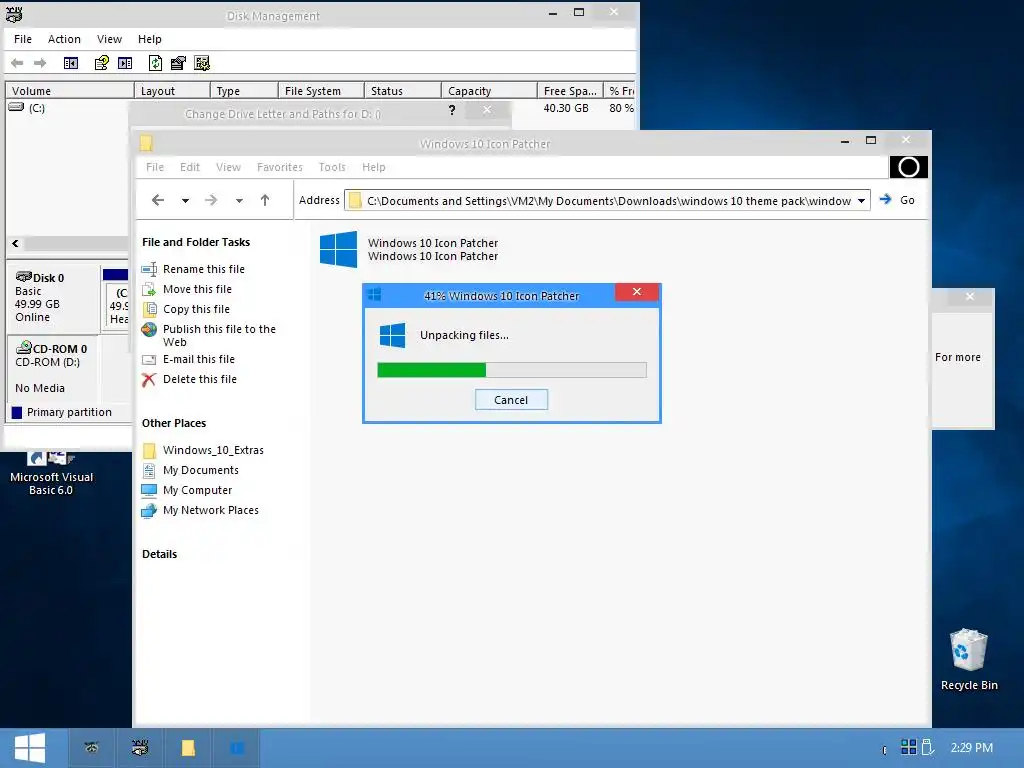The image size is (1024, 768).
Task: Open Action menu in Disk Management
Action: tap(64, 39)
